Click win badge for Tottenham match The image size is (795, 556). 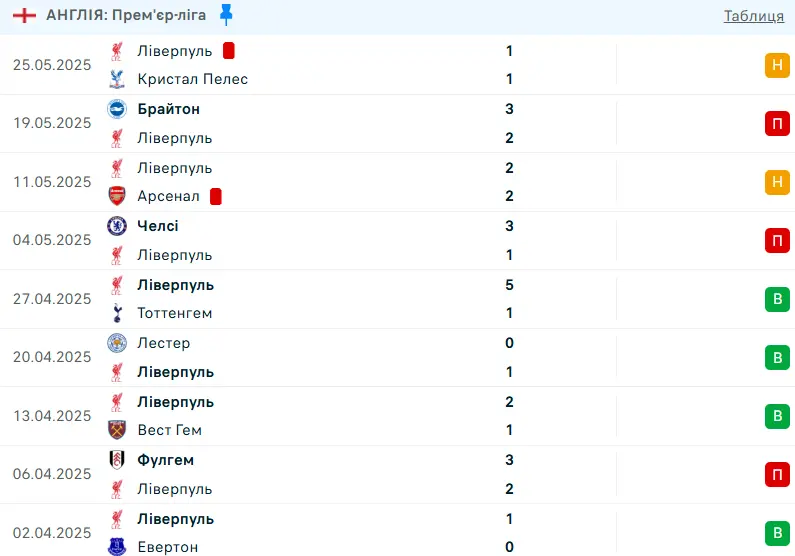point(777,299)
